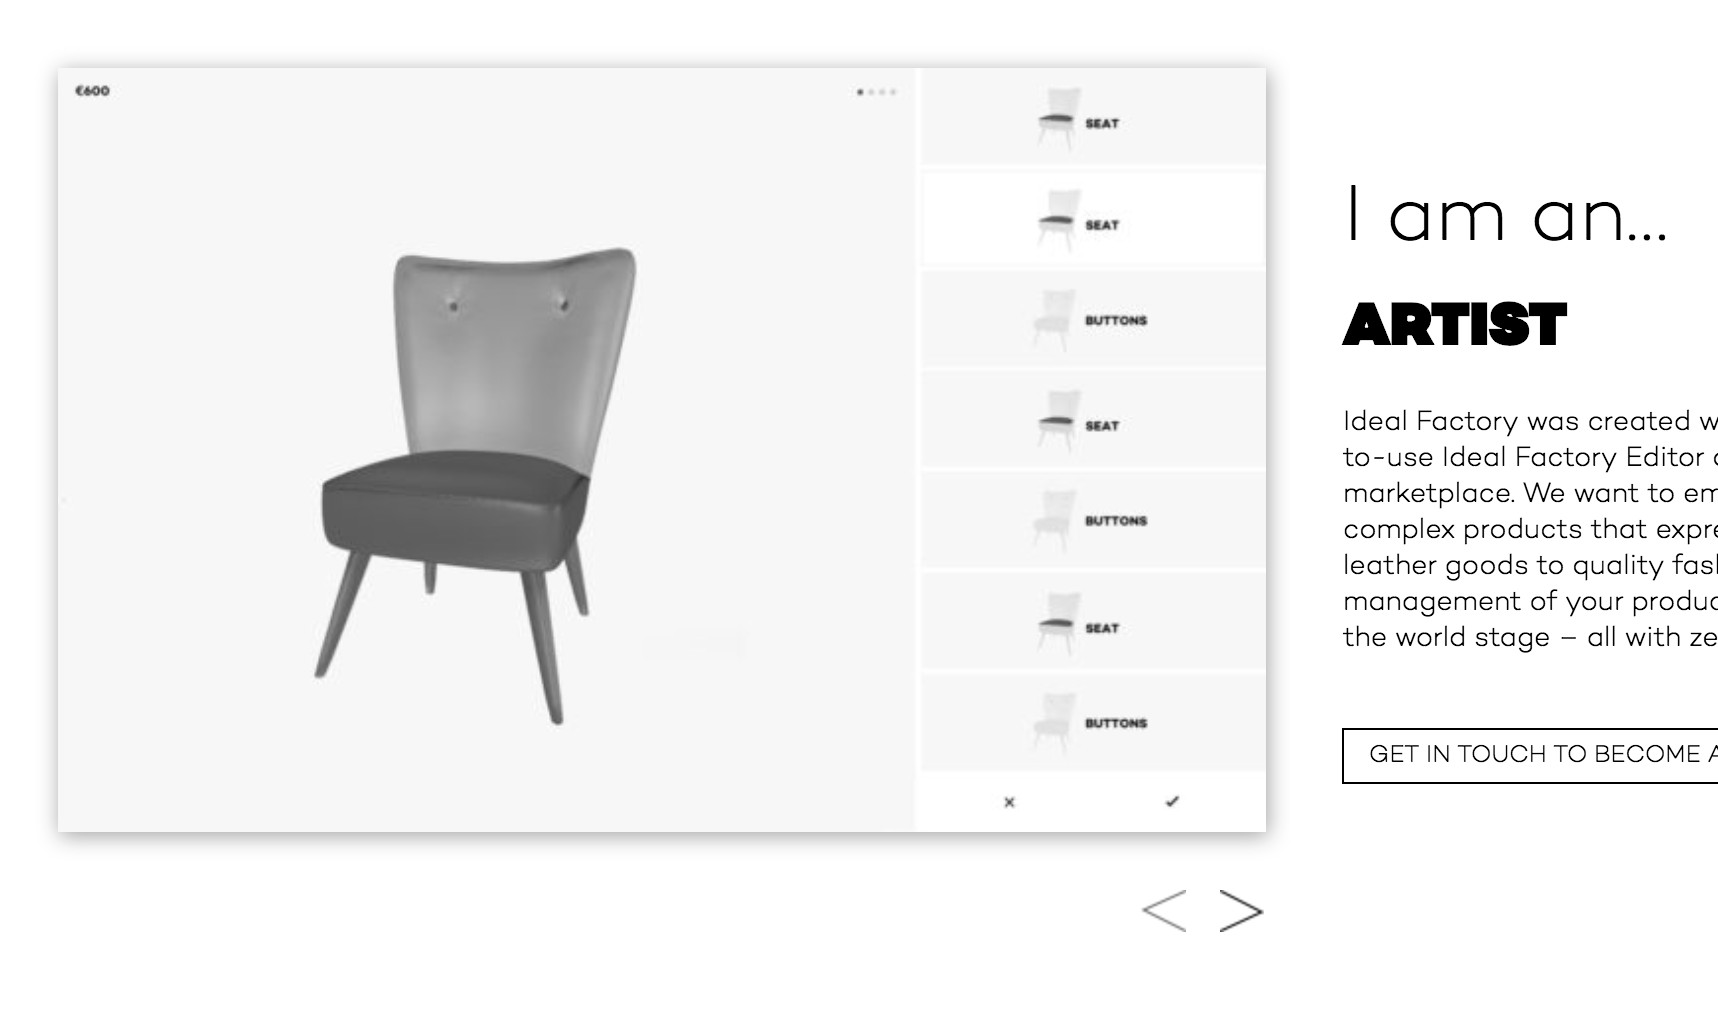Pick the last SEAT option row

(x=1093, y=623)
